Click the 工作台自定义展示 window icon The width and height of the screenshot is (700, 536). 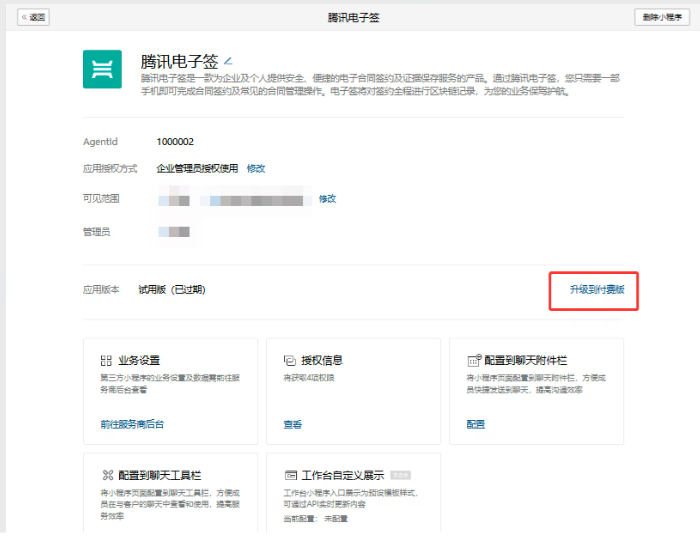[x=291, y=476]
